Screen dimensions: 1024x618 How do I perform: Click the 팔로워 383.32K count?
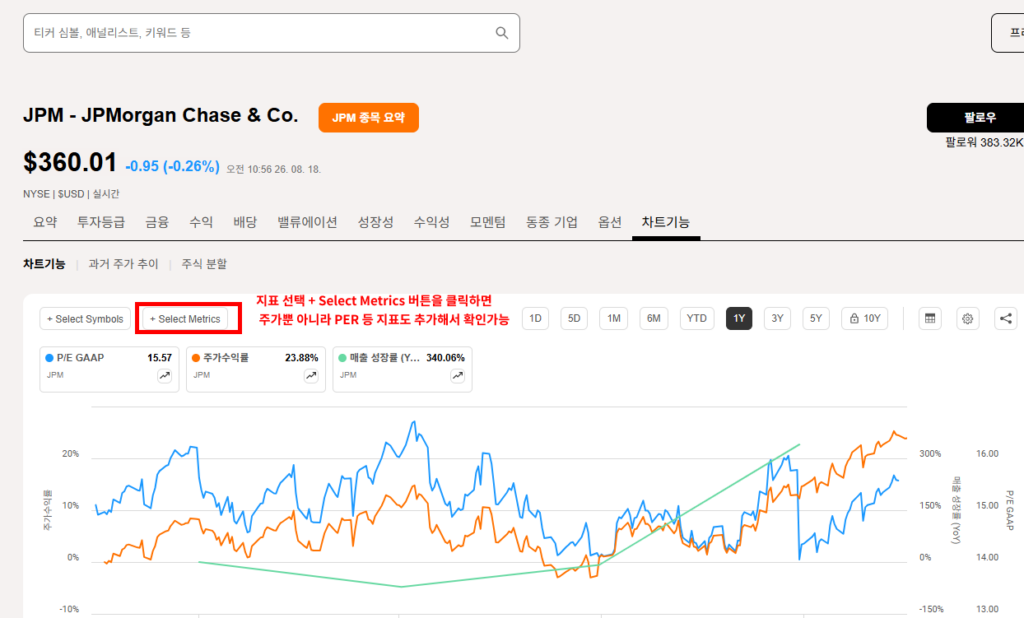click(984, 142)
